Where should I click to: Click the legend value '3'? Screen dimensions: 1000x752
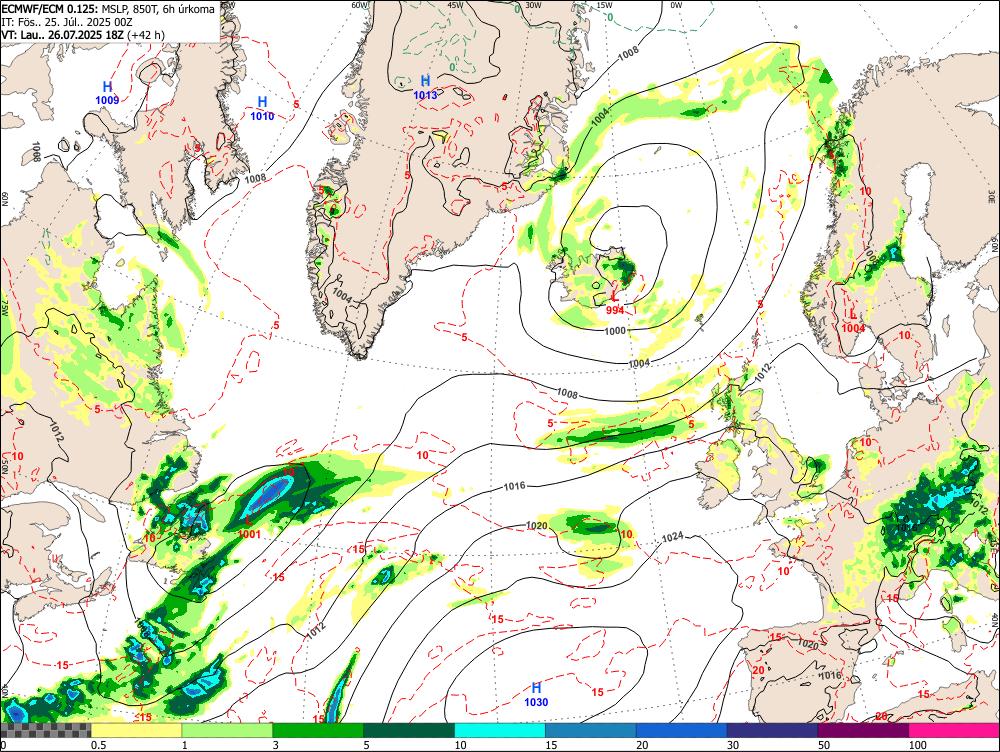[x=276, y=745]
